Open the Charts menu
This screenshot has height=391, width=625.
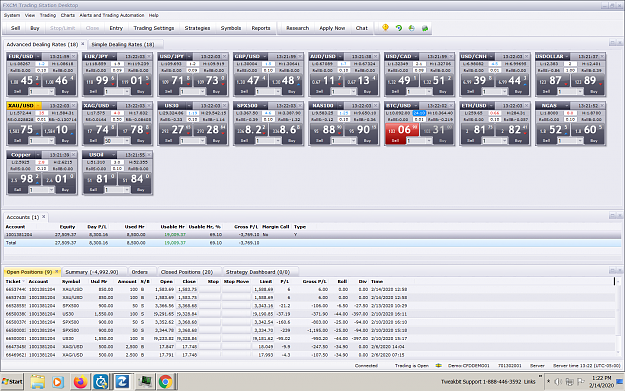[68, 15]
